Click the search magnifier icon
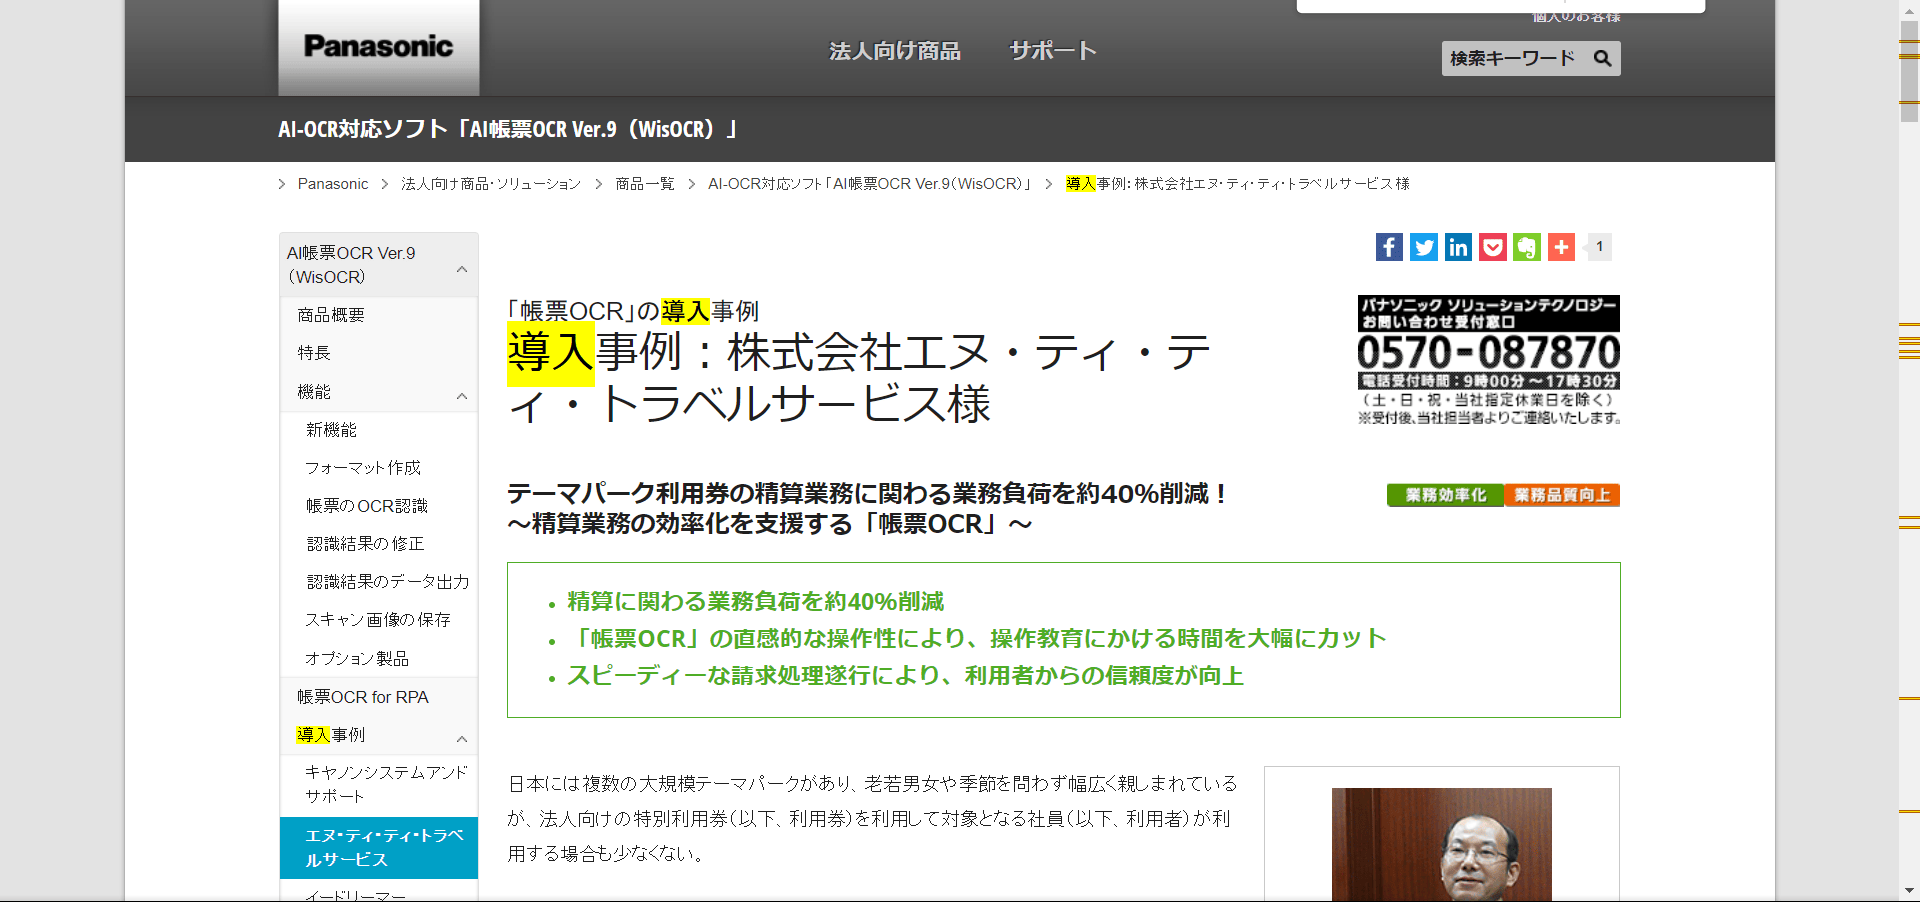 click(1602, 58)
